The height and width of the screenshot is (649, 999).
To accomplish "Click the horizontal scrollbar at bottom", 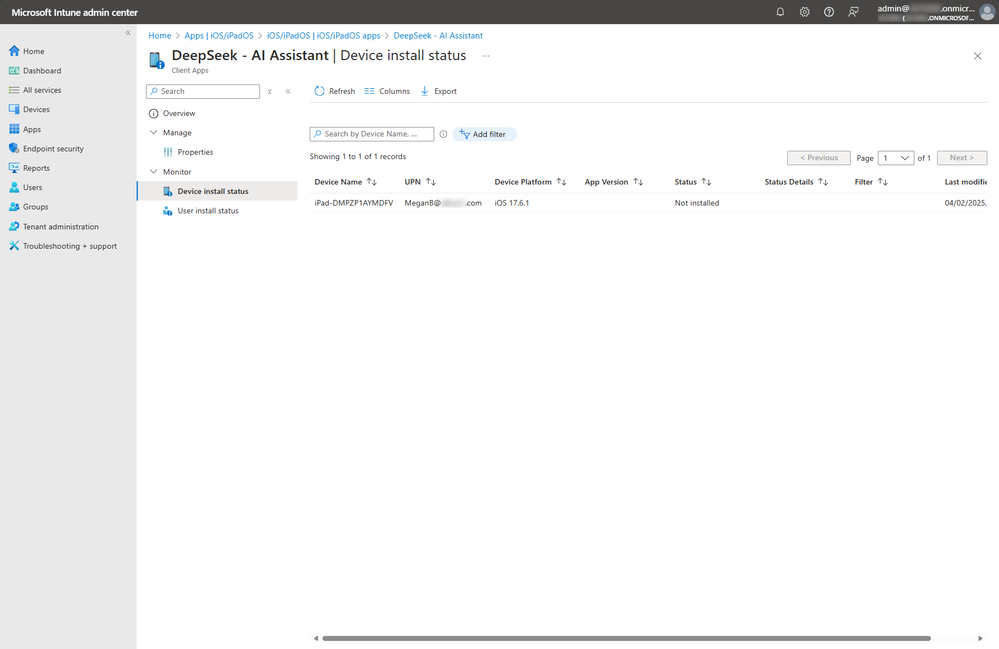I will tap(626, 638).
